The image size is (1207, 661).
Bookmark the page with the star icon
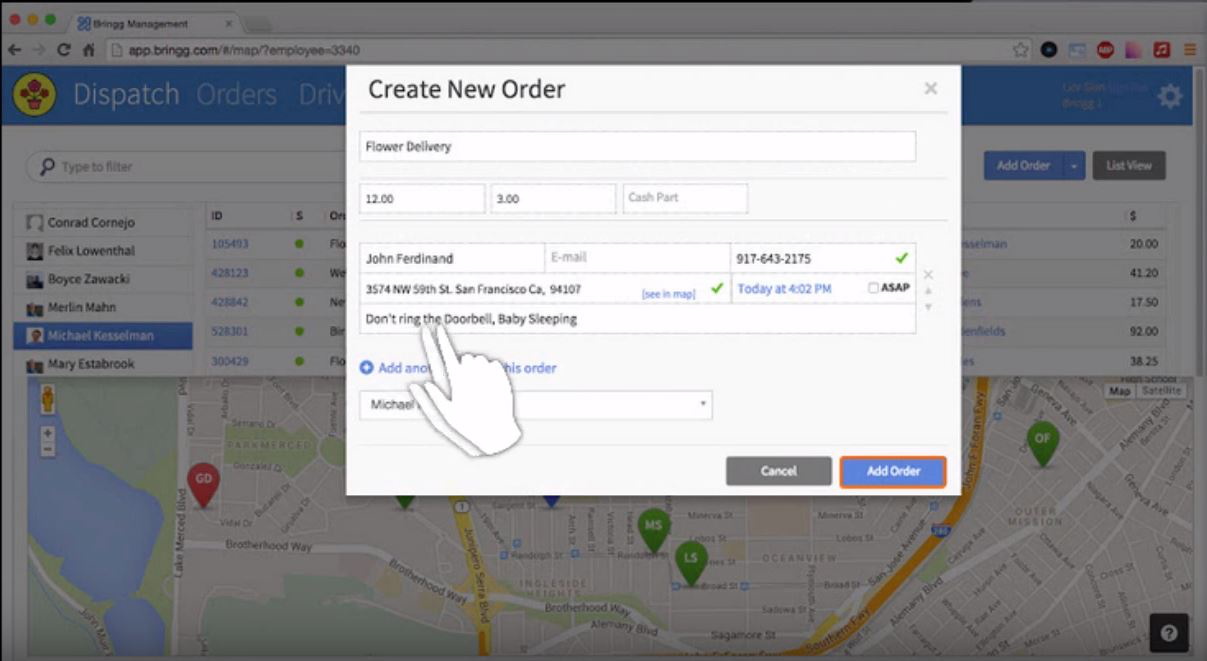tap(1020, 49)
